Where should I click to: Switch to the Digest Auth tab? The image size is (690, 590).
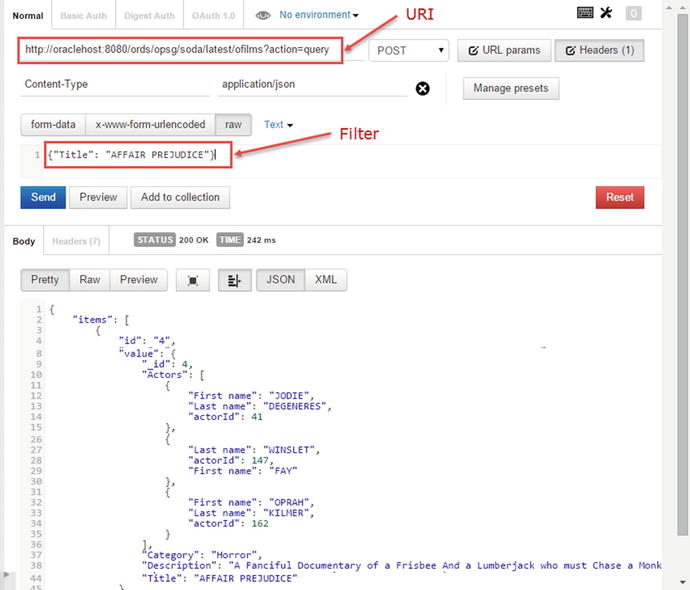tap(149, 16)
